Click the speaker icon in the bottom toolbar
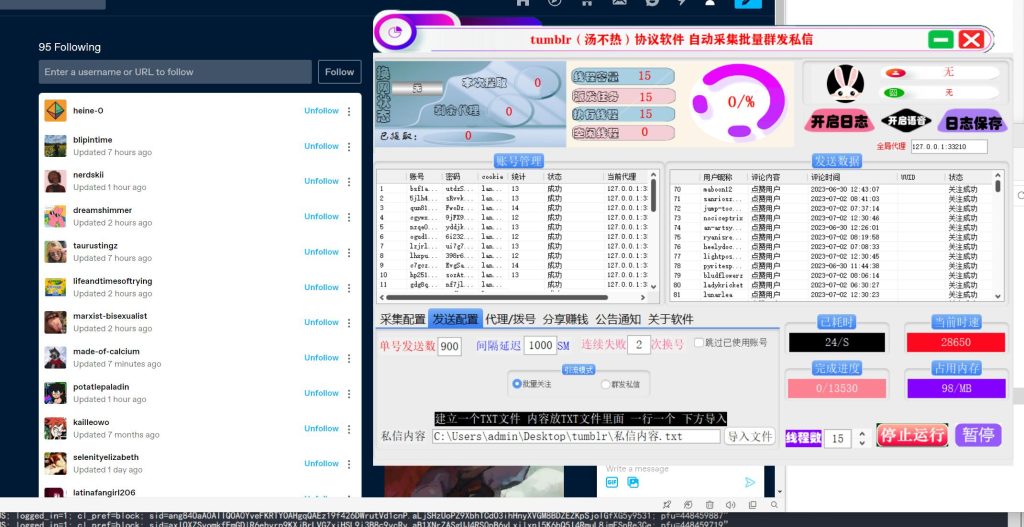The width and height of the screenshot is (1024, 527). pos(731,505)
